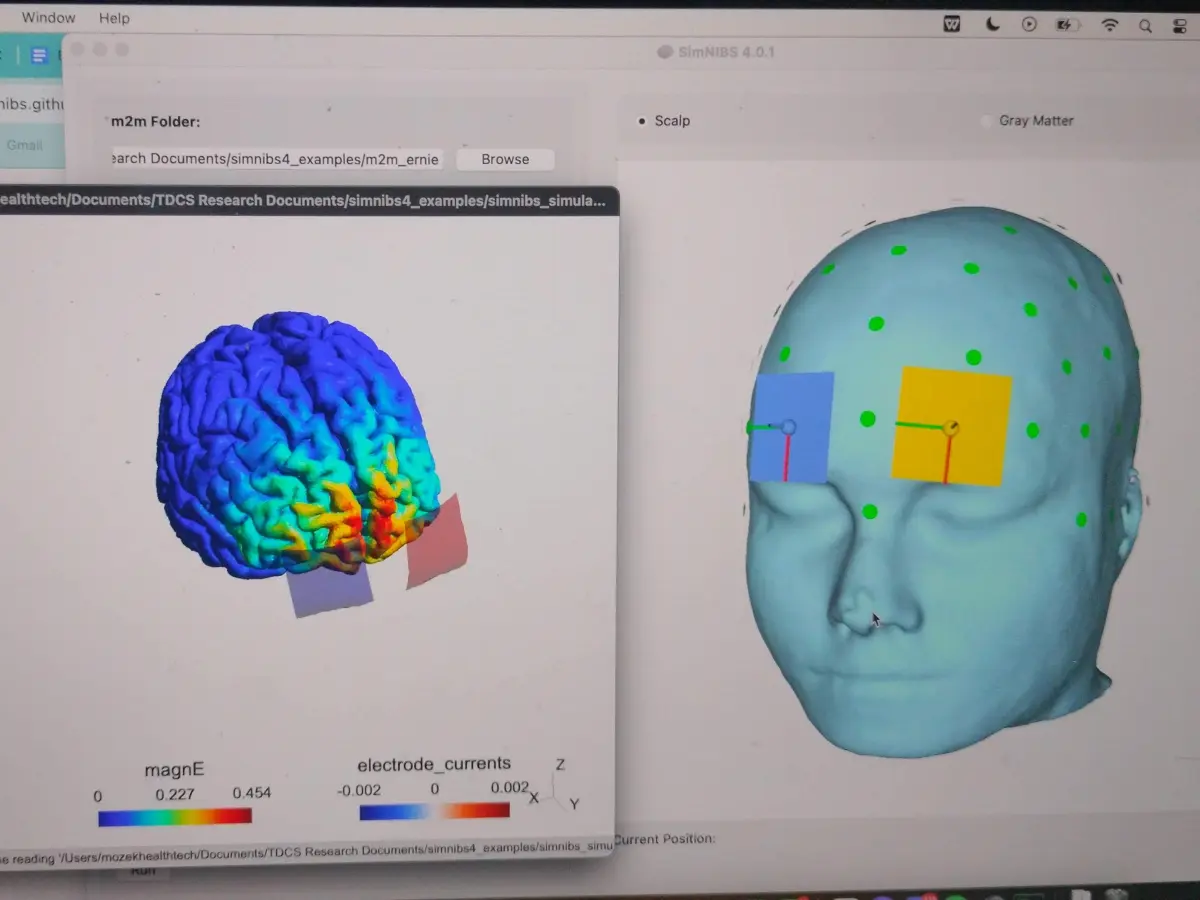Click the blue document icon in browser toolbar
This screenshot has width=1200, height=900.
tap(39, 56)
